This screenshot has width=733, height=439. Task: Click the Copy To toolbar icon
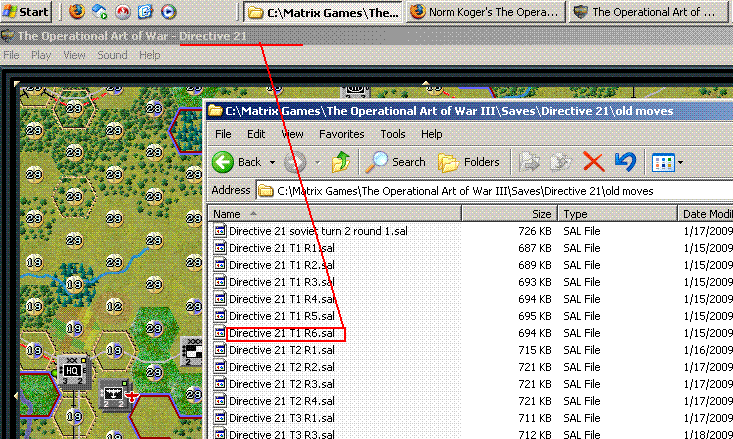[x=561, y=162]
